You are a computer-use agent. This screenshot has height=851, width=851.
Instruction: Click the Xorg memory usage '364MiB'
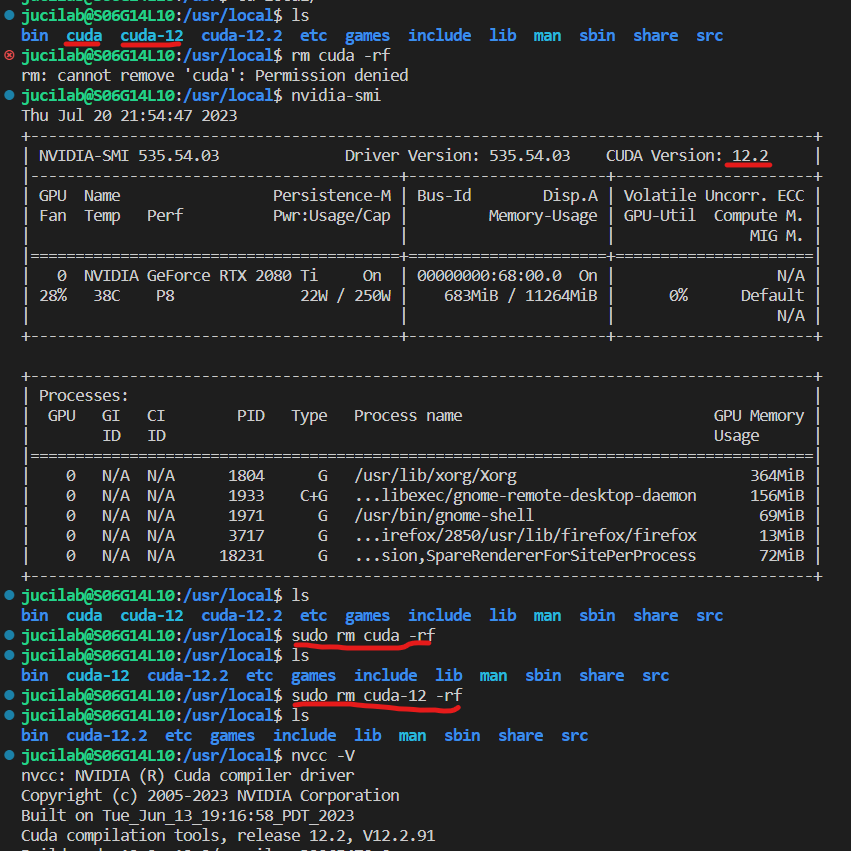pyautogui.click(x=777, y=476)
